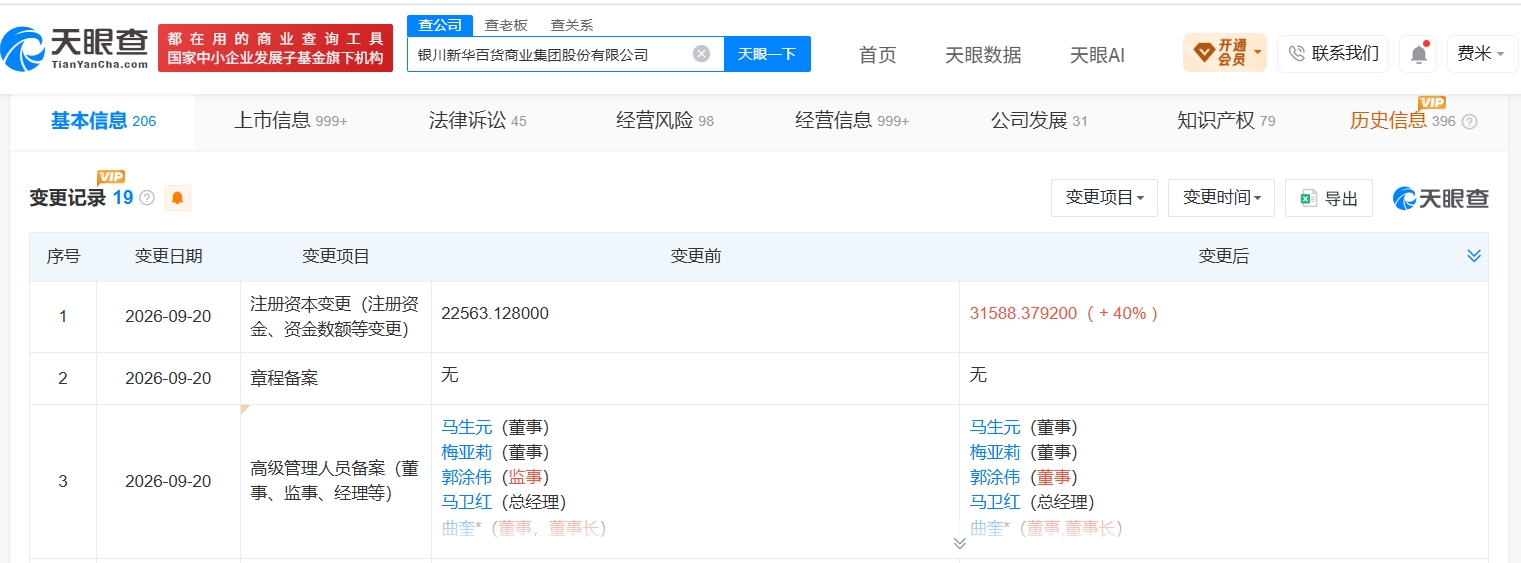Click the value 22563.128000 in row 1

(495, 313)
